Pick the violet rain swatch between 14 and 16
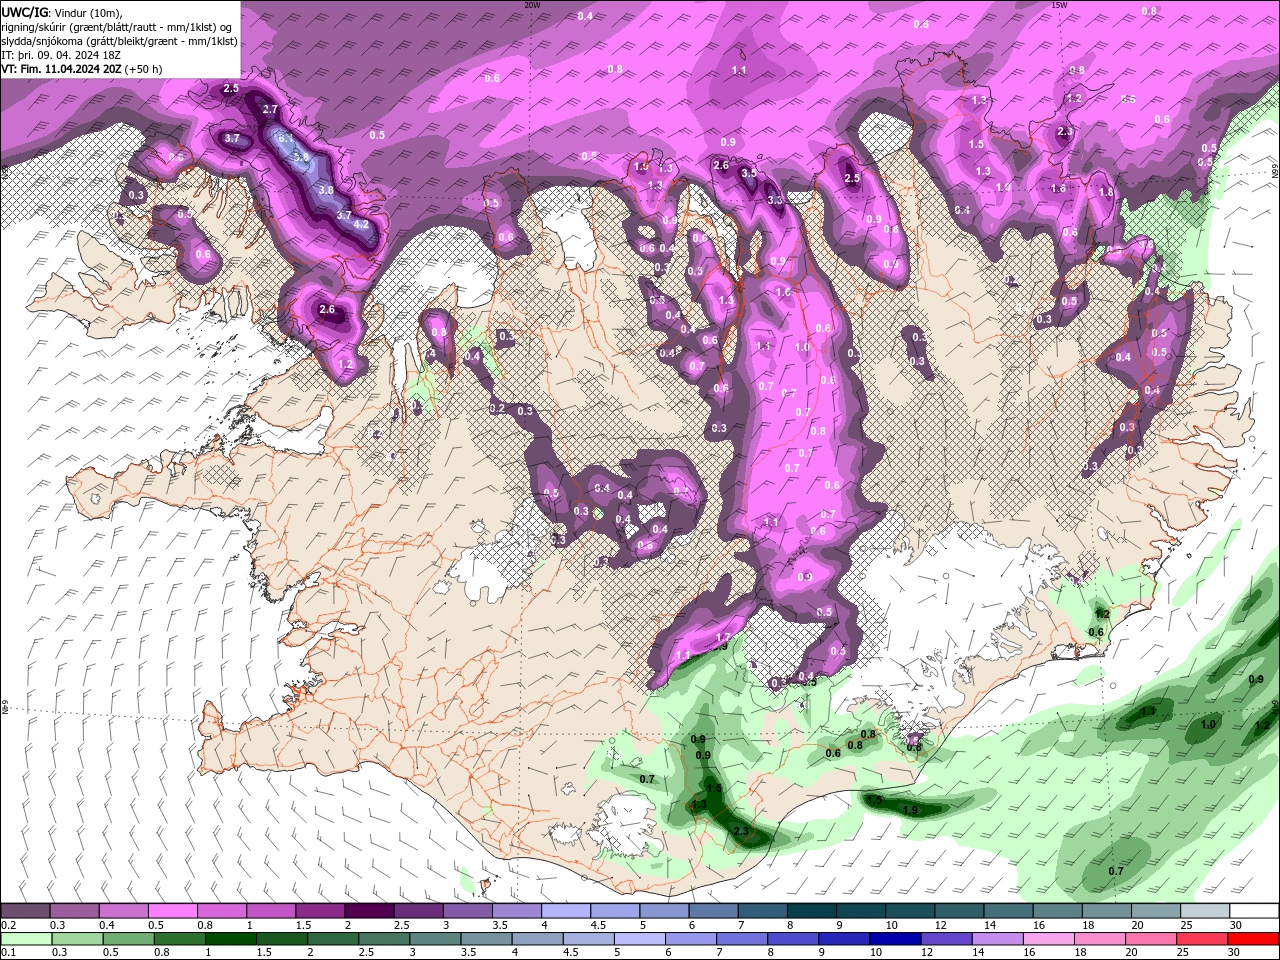Image resolution: width=1280 pixels, height=960 pixels. [x=996, y=938]
